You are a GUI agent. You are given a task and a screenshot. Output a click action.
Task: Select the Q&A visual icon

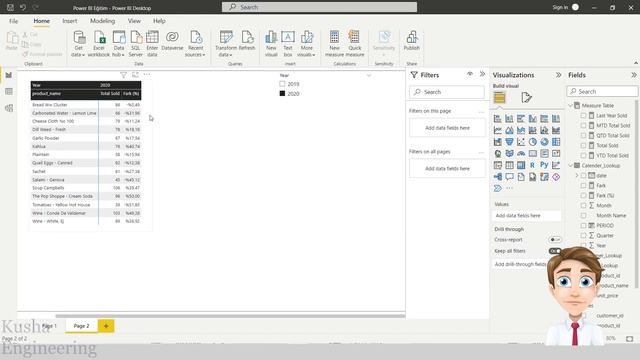click(509, 177)
